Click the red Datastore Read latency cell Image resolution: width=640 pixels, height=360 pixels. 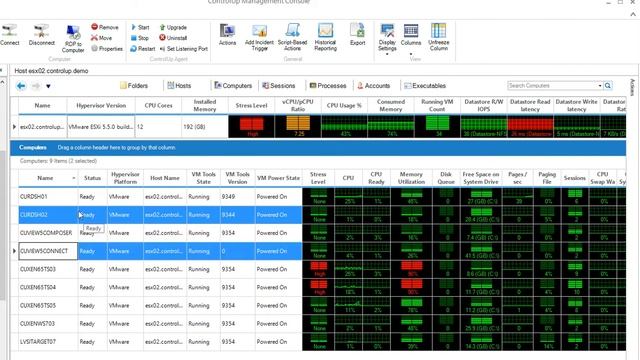[530, 127]
